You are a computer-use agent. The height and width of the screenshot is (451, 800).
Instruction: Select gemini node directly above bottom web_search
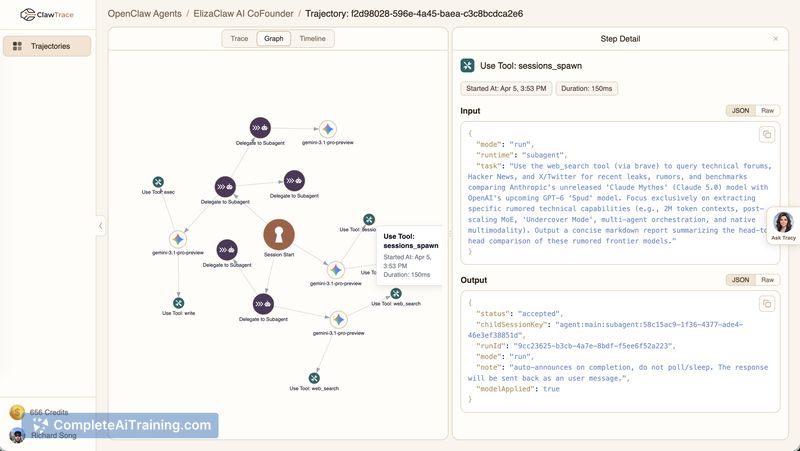click(x=338, y=320)
